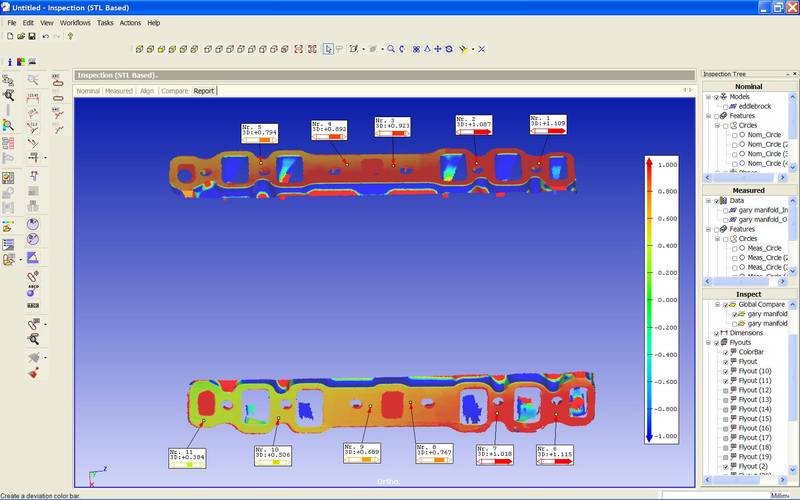The height and width of the screenshot is (500, 800).
Task: Click the deviation color bar scale
Action: click(649, 298)
